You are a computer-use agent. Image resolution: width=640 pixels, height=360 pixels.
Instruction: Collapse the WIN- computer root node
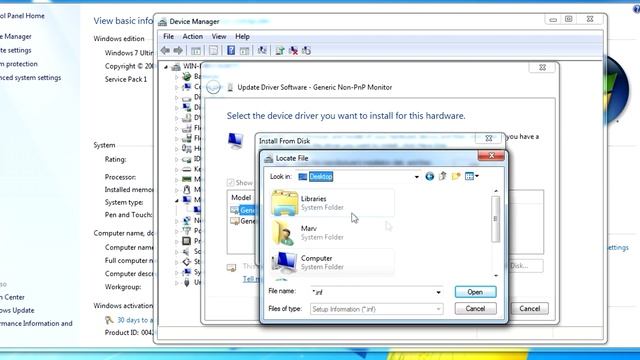[x=166, y=67]
